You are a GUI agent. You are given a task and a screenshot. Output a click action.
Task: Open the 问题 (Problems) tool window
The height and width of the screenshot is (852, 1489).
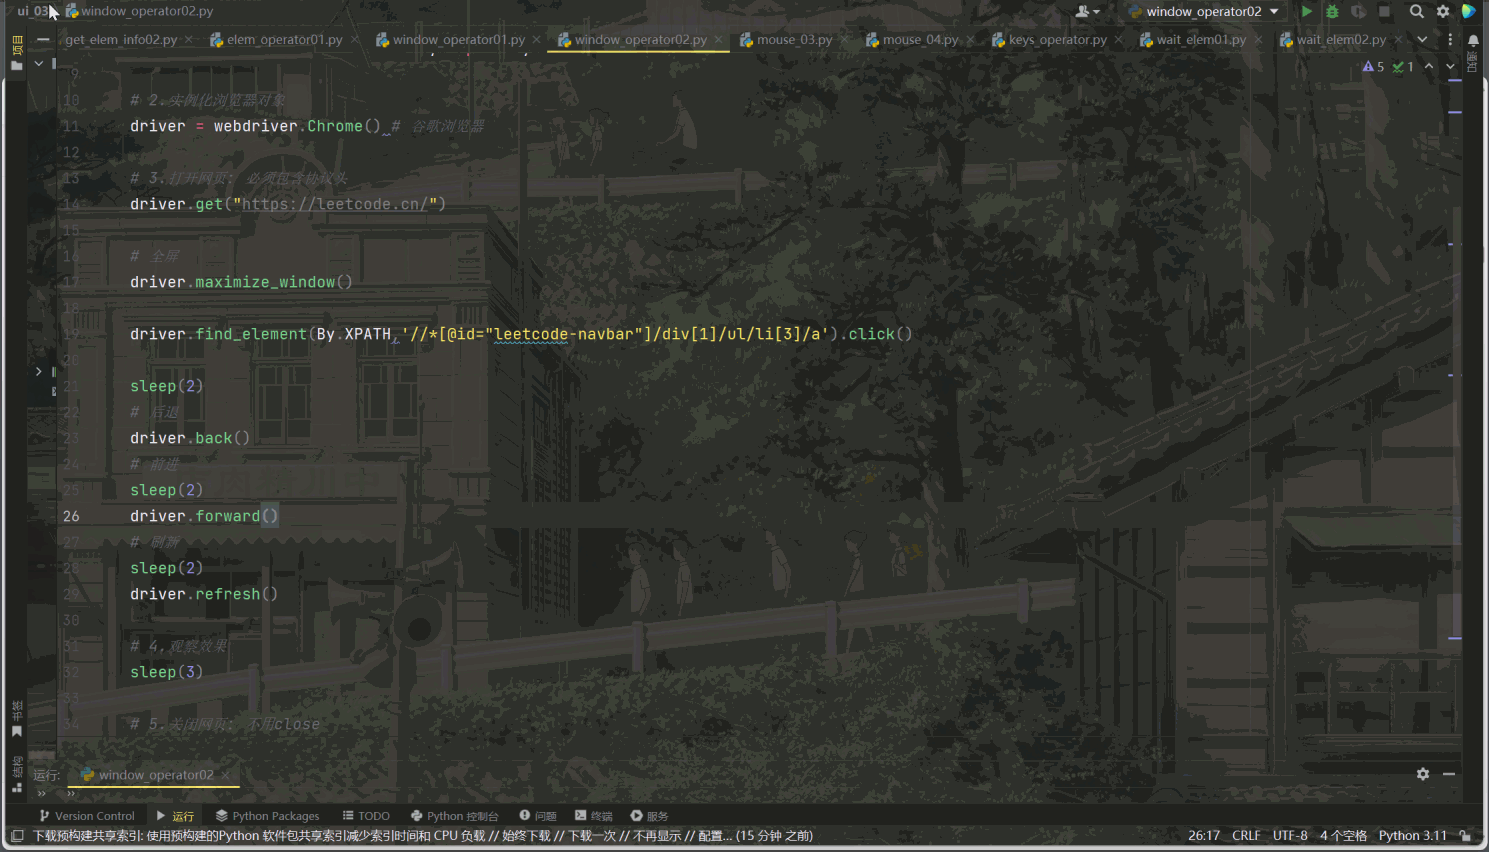538,816
